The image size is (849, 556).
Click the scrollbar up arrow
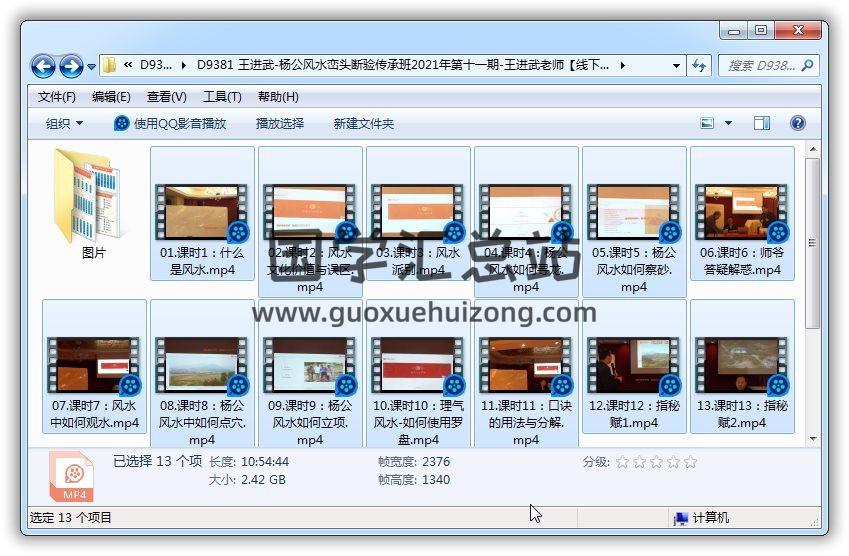812,148
